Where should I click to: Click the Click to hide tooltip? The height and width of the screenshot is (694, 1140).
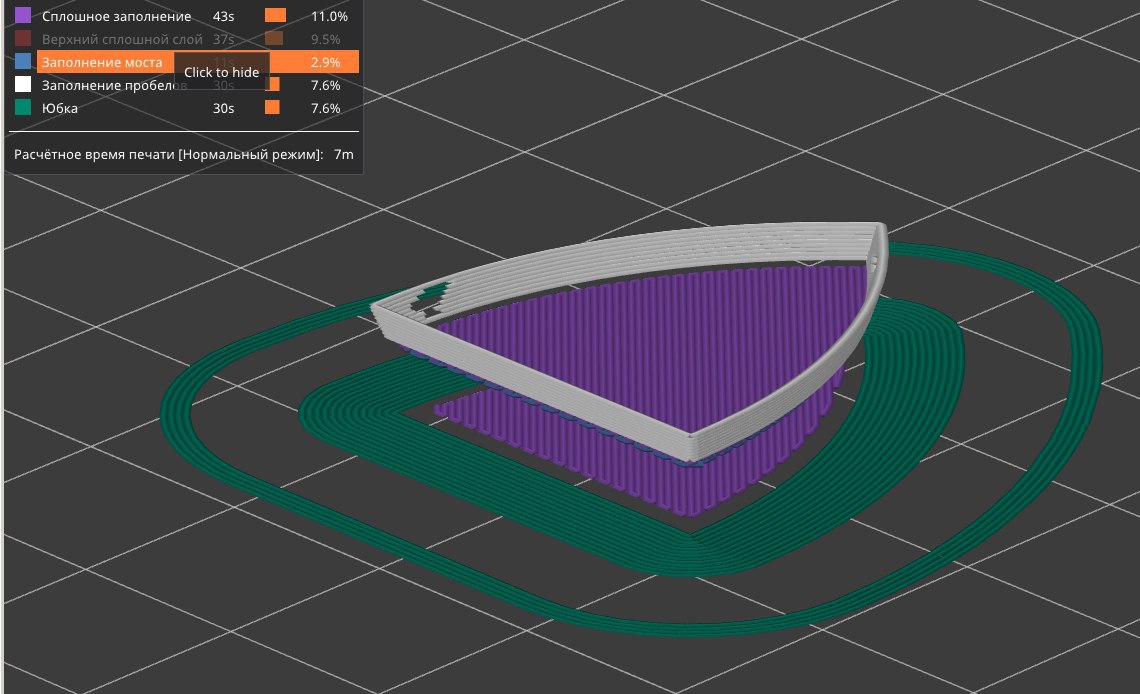tap(222, 72)
